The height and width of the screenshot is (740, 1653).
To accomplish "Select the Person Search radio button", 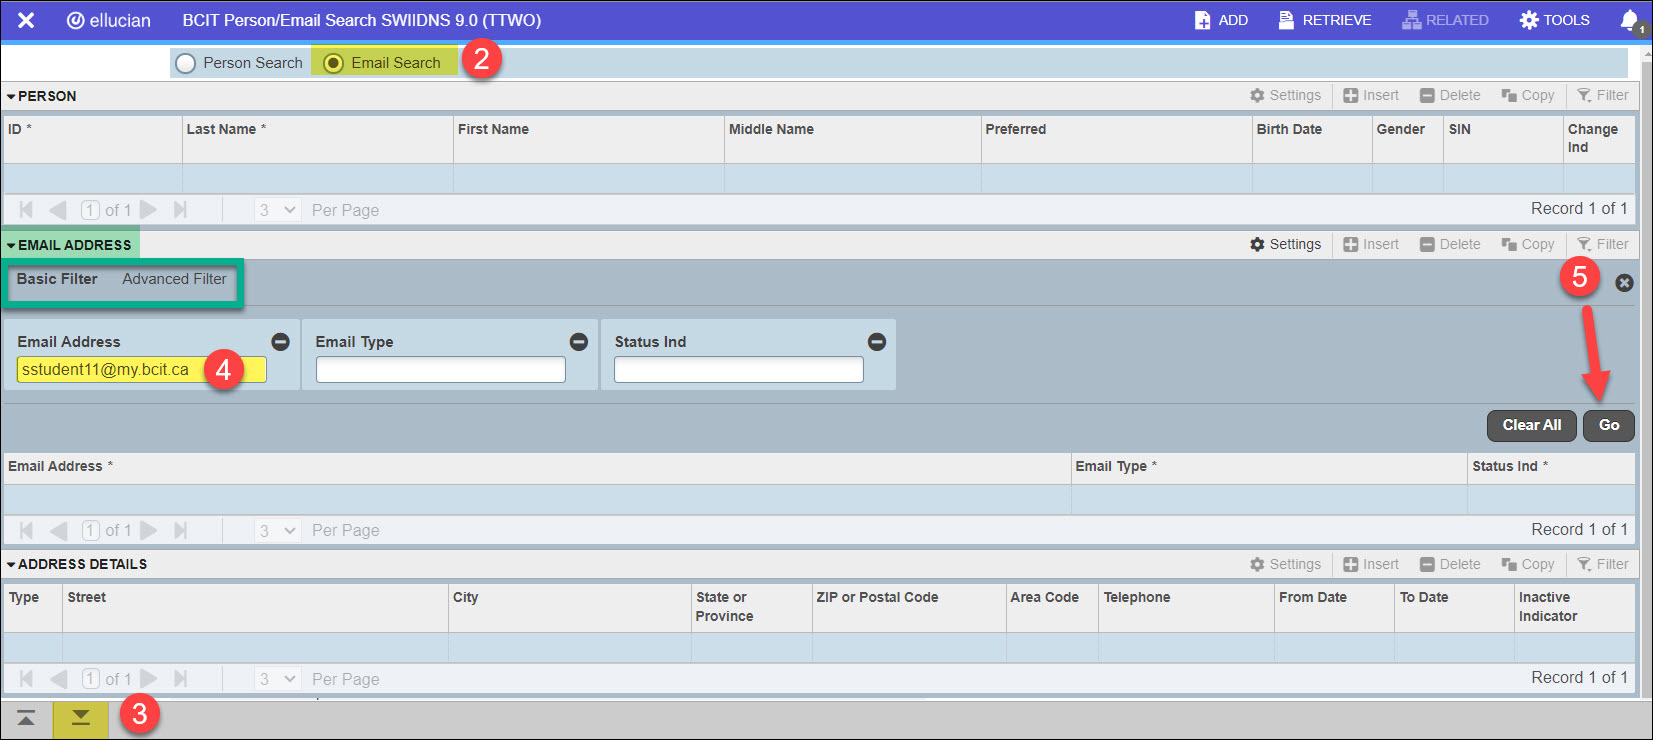I will coord(185,63).
